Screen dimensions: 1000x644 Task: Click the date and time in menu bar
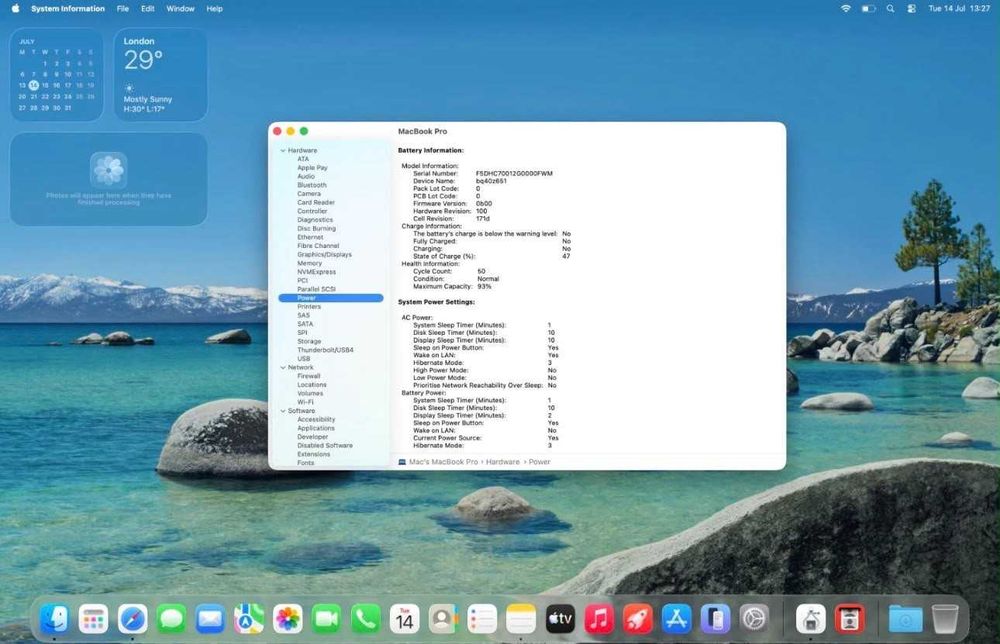pyautogui.click(x=959, y=8)
